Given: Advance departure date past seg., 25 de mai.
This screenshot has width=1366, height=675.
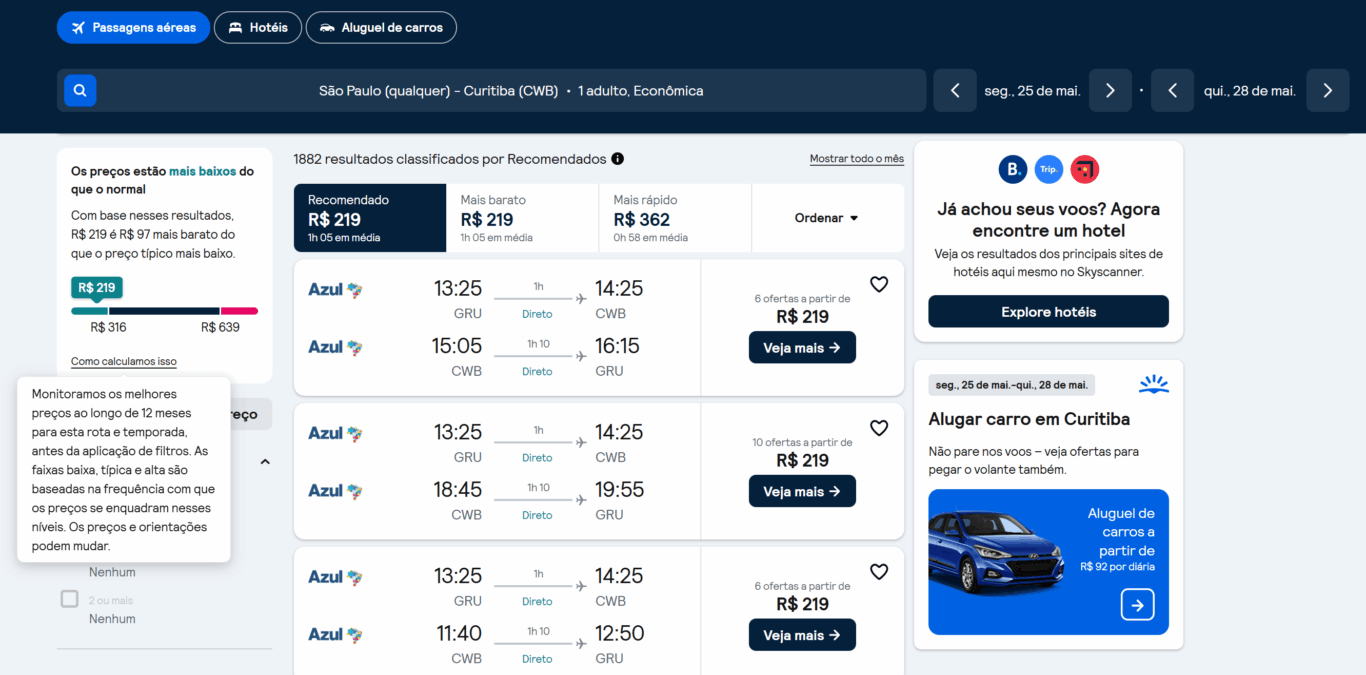Looking at the screenshot, I should click(x=1110, y=90).
